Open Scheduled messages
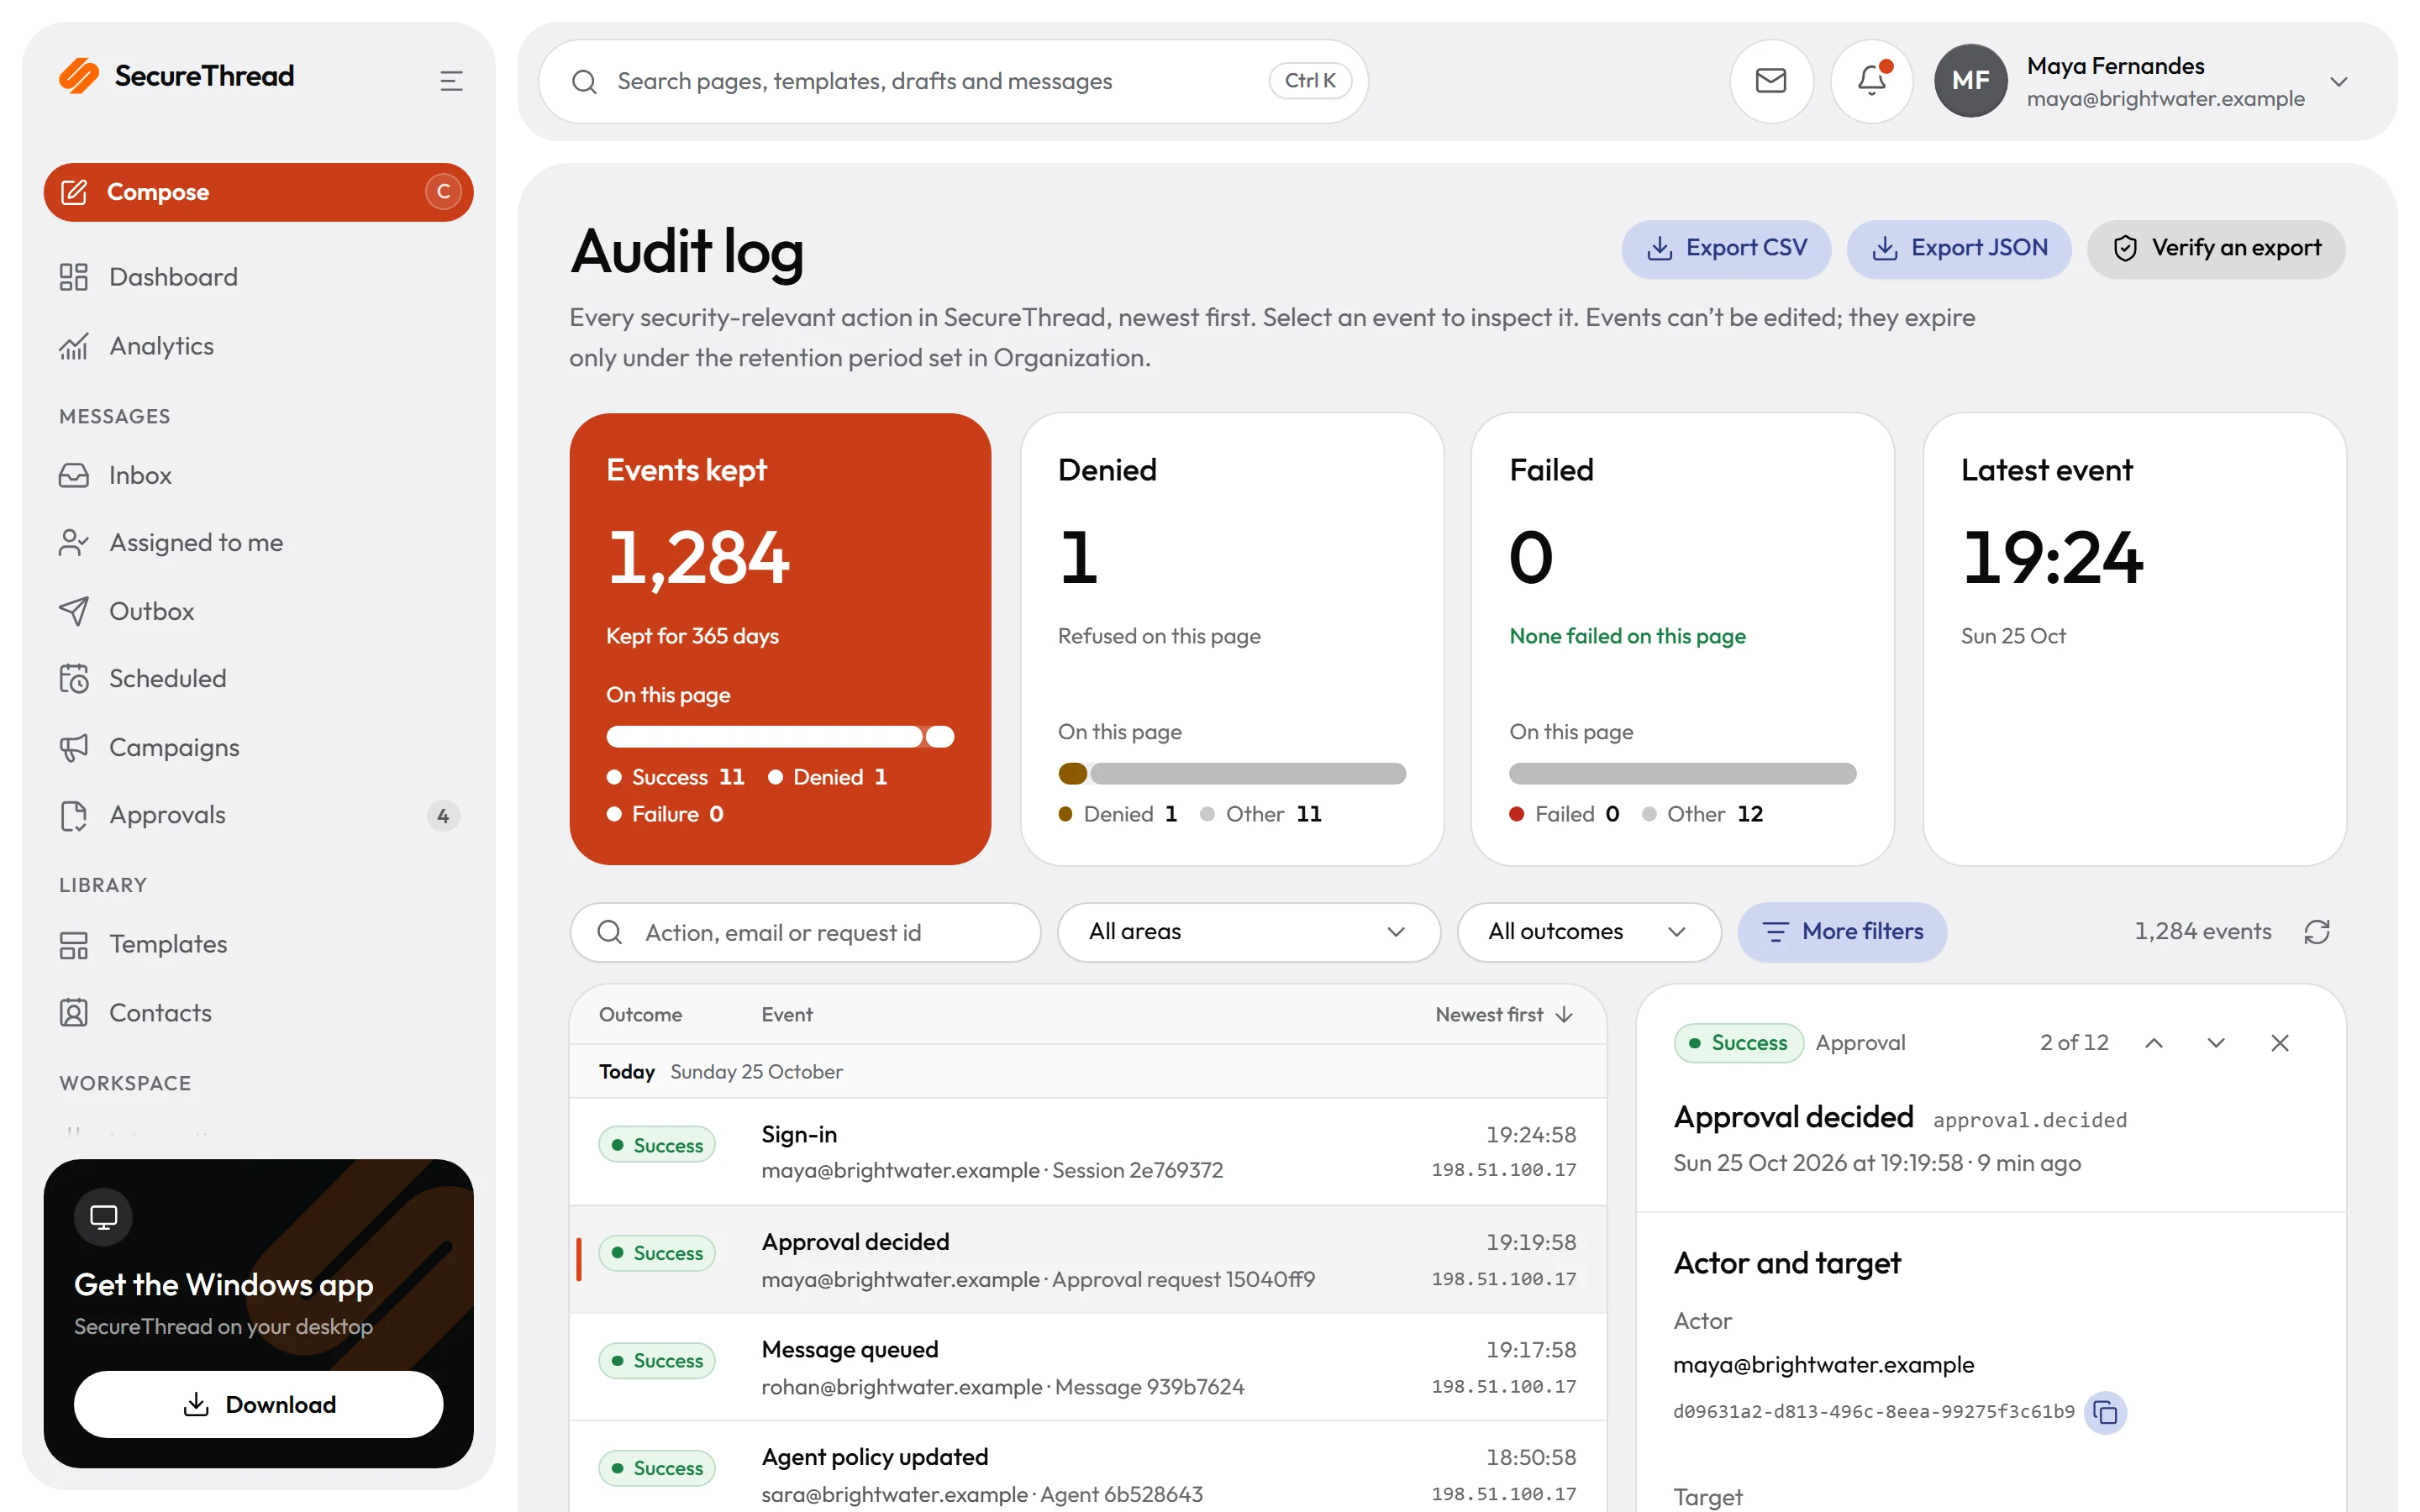The height and width of the screenshot is (1512, 2420). 258,678
